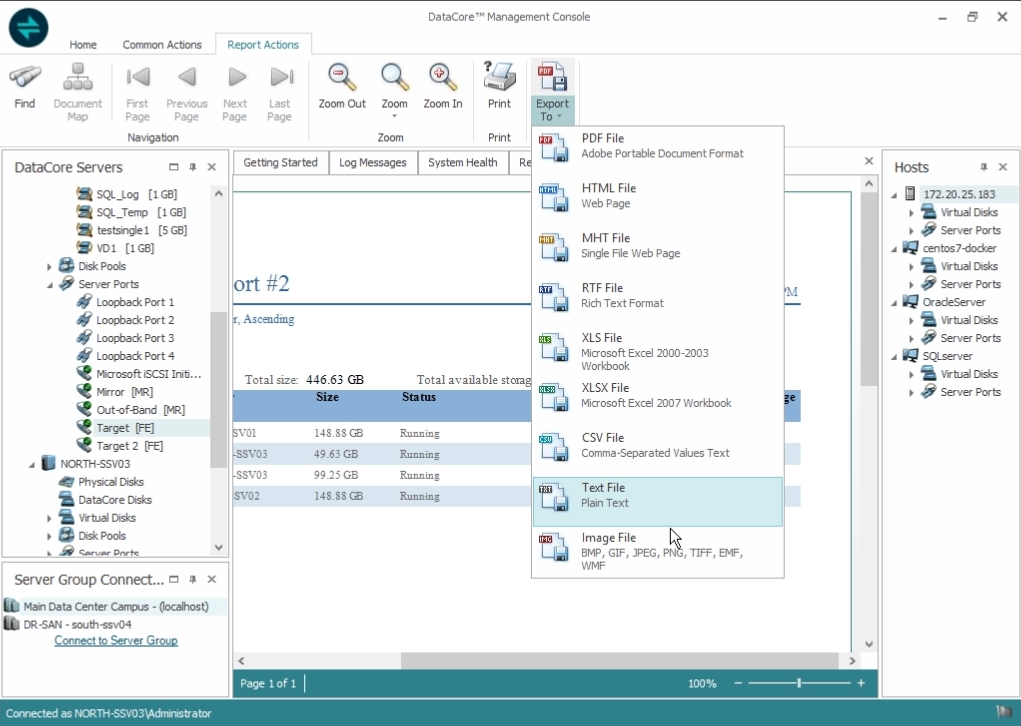This screenshot has height=726, width=1021.
Task: Export report as Image File
Action: click(658, 551)
